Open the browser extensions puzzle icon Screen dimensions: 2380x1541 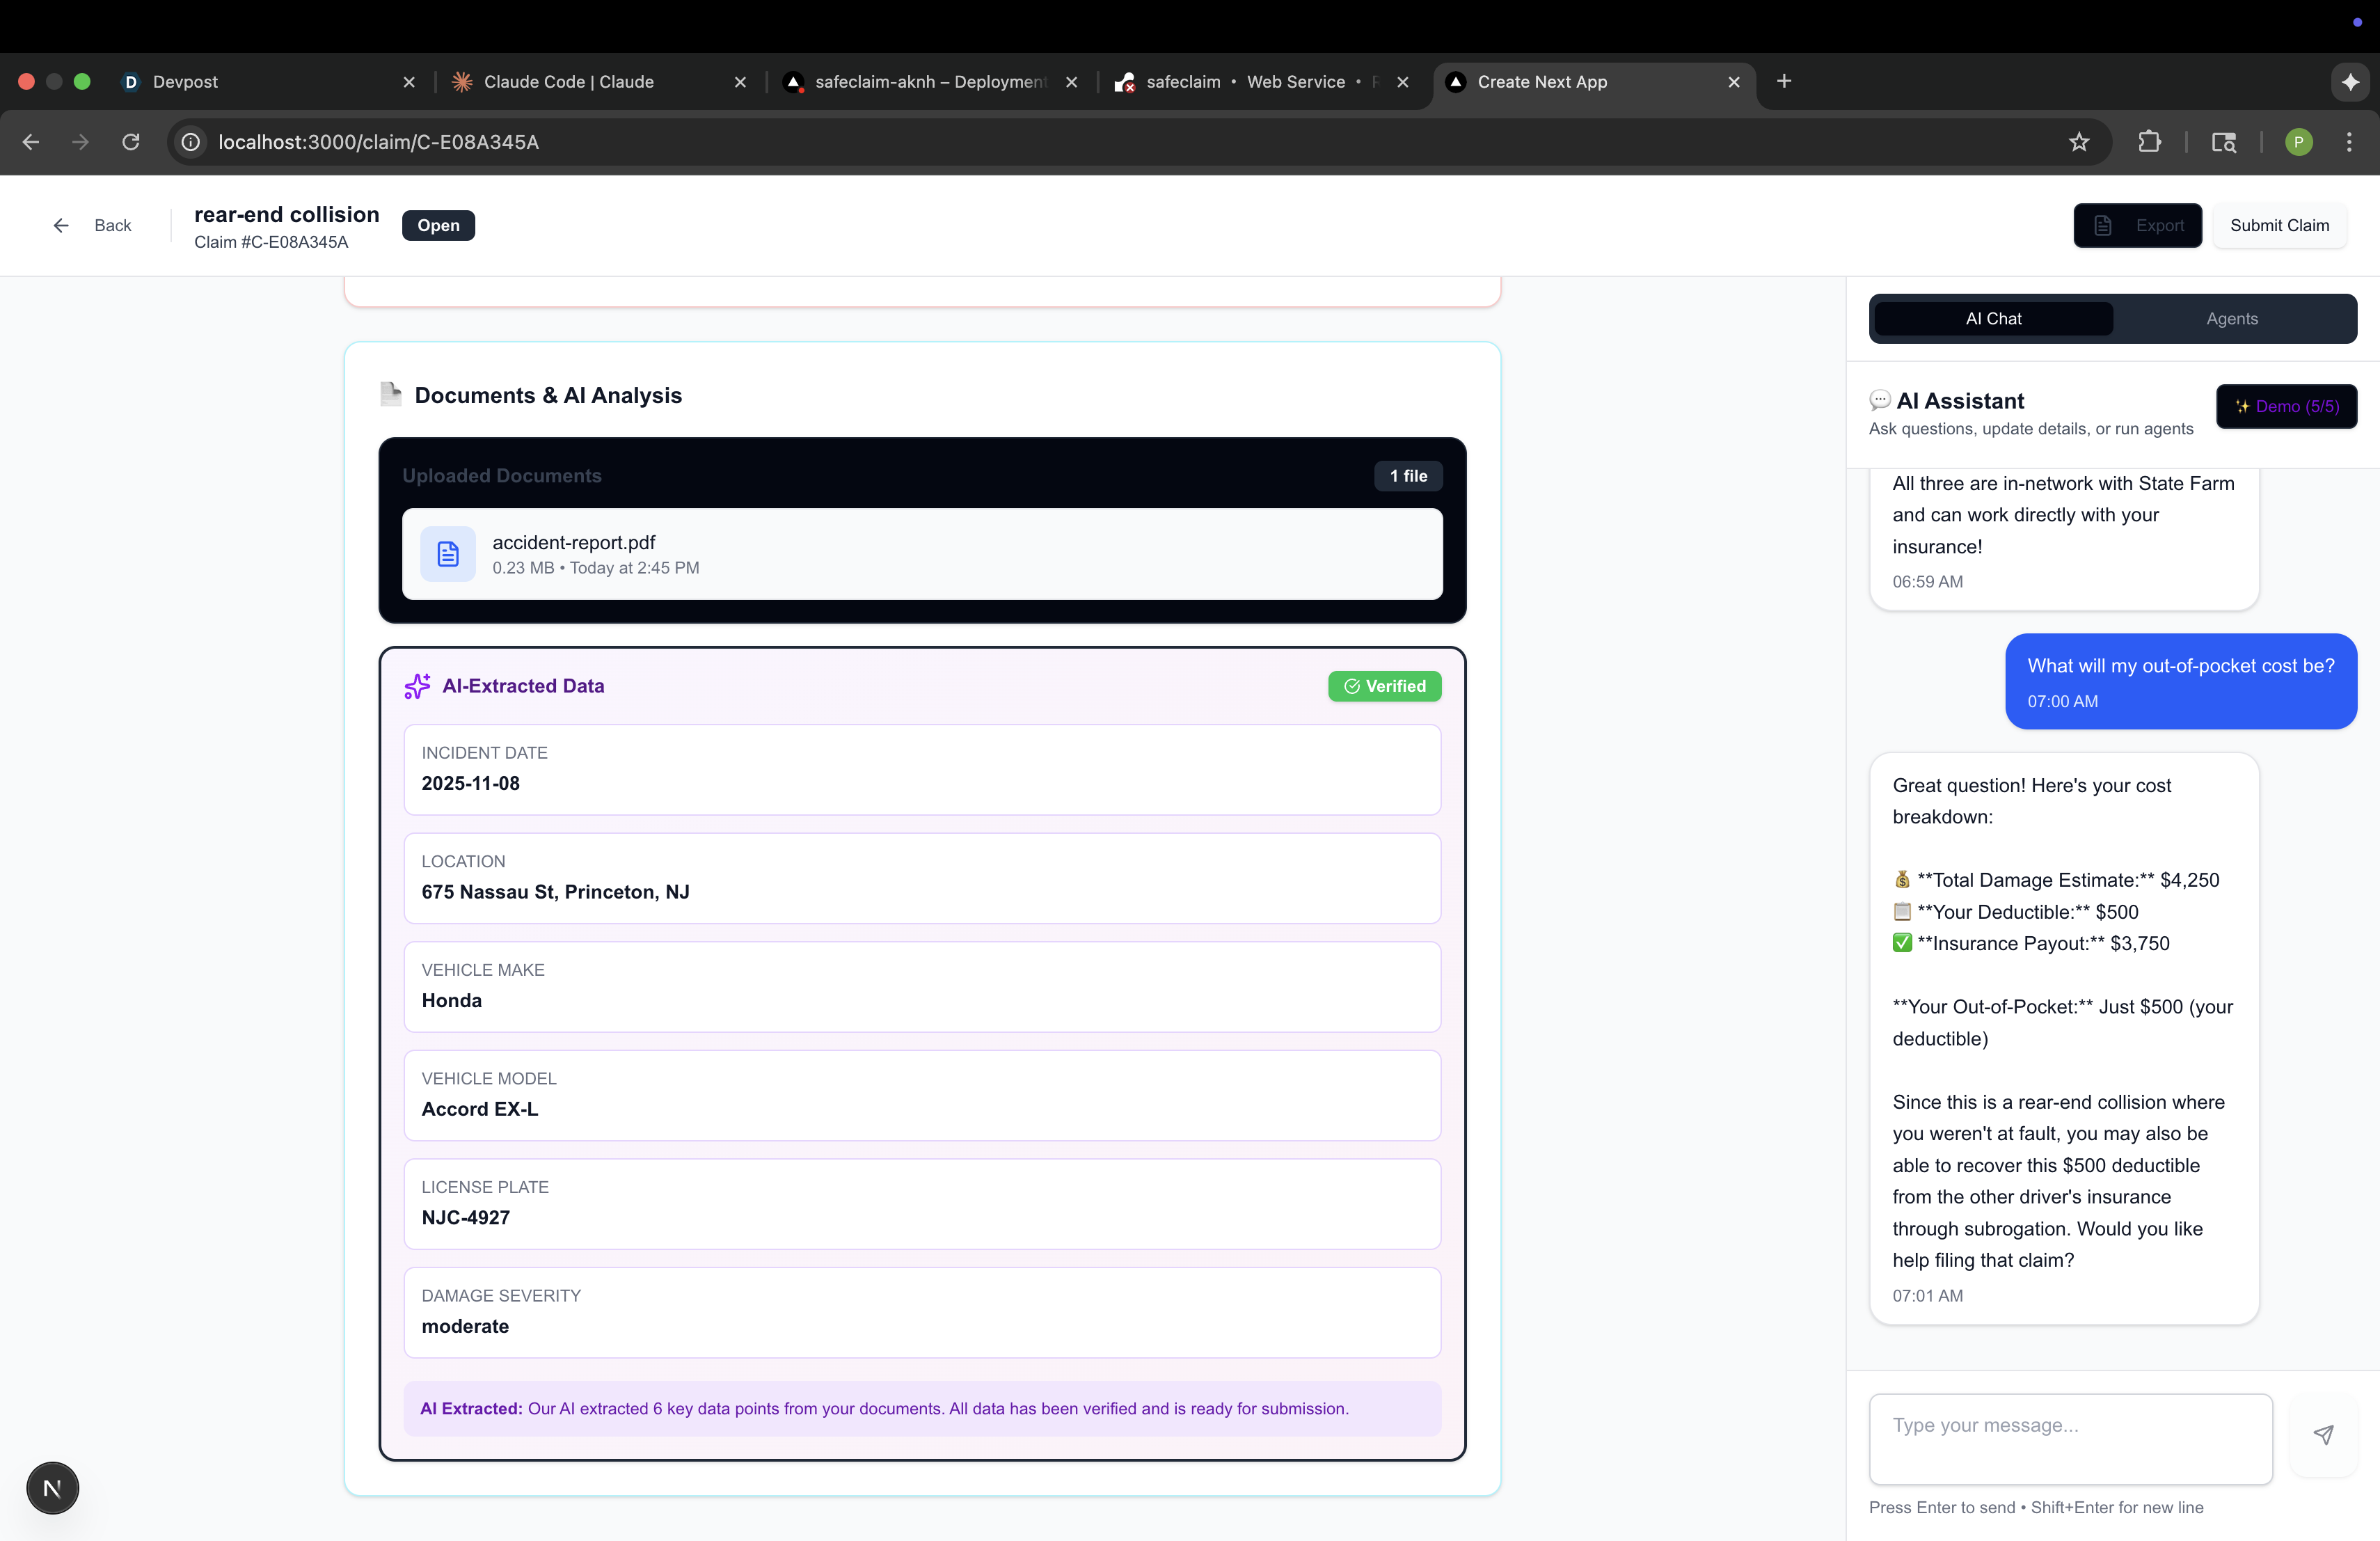coord(2149,142)
